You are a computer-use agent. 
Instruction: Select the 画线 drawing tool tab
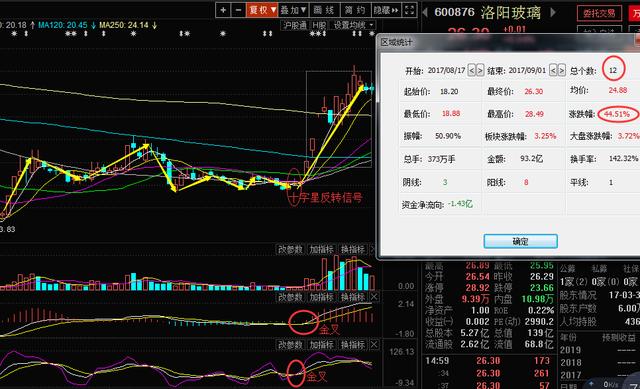coord(324,10)
